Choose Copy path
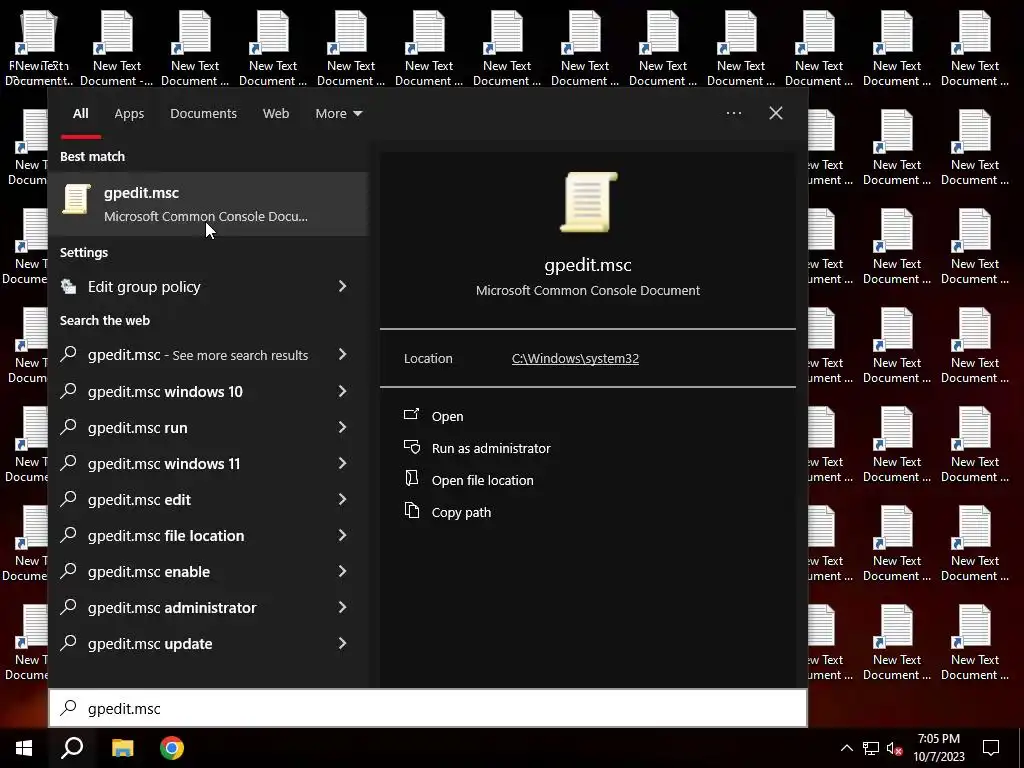 point(461,512)
